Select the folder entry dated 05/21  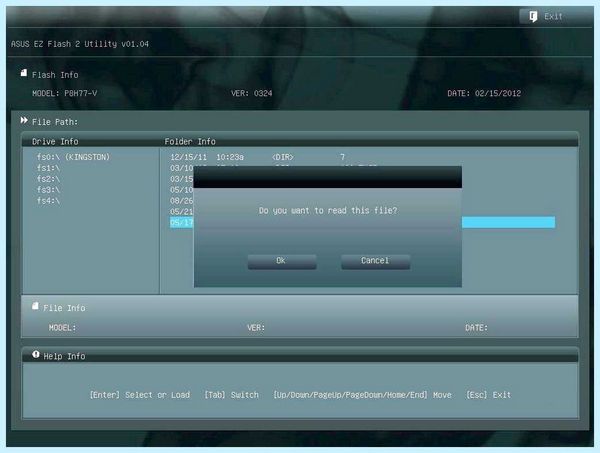pyautogui.click(x=182, y=212)
